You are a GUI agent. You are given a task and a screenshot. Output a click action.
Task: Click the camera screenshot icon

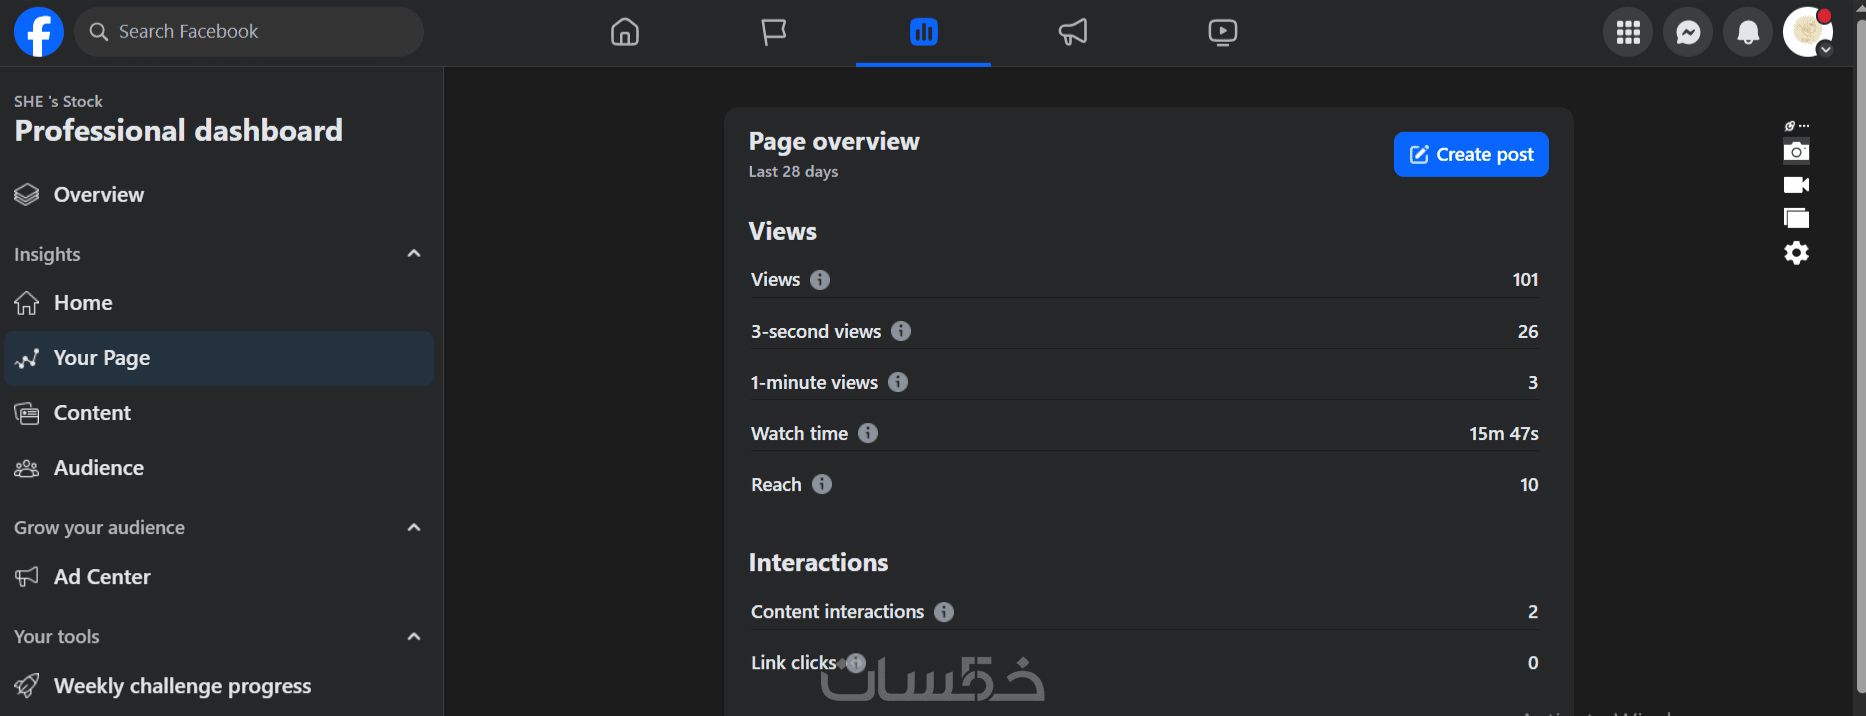[x=1797, y=152]
